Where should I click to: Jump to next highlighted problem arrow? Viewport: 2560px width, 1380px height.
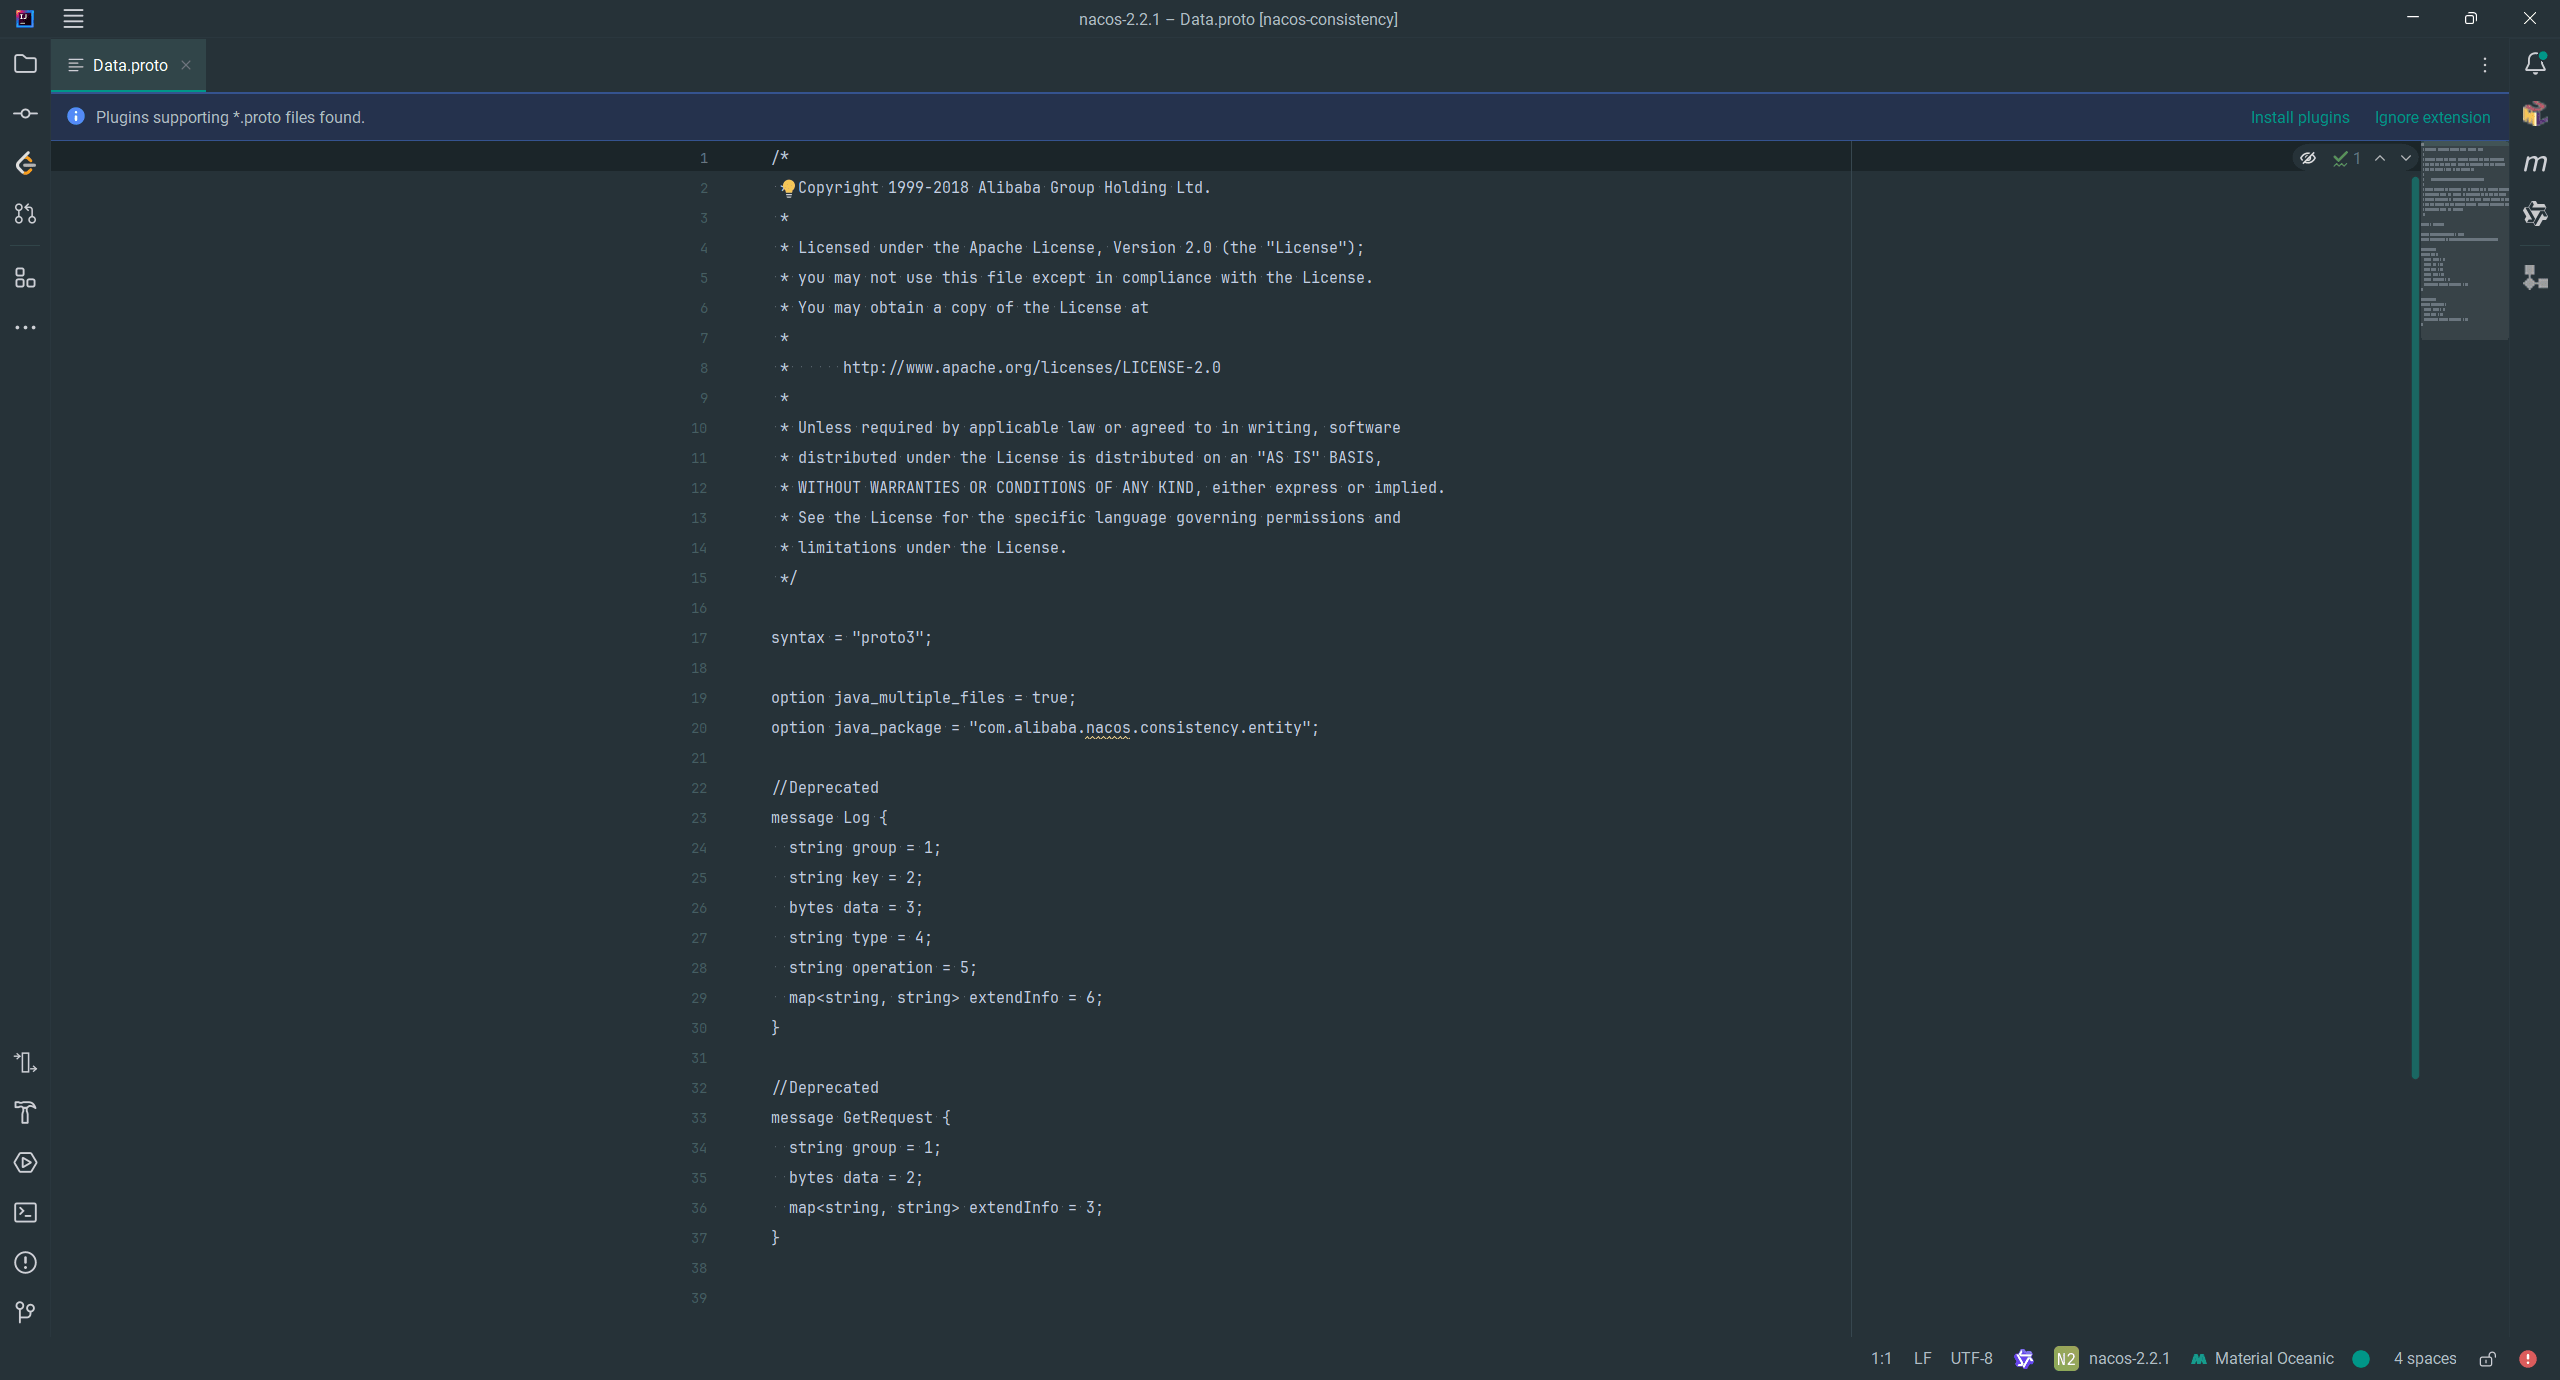click(x=2406, y=158)
